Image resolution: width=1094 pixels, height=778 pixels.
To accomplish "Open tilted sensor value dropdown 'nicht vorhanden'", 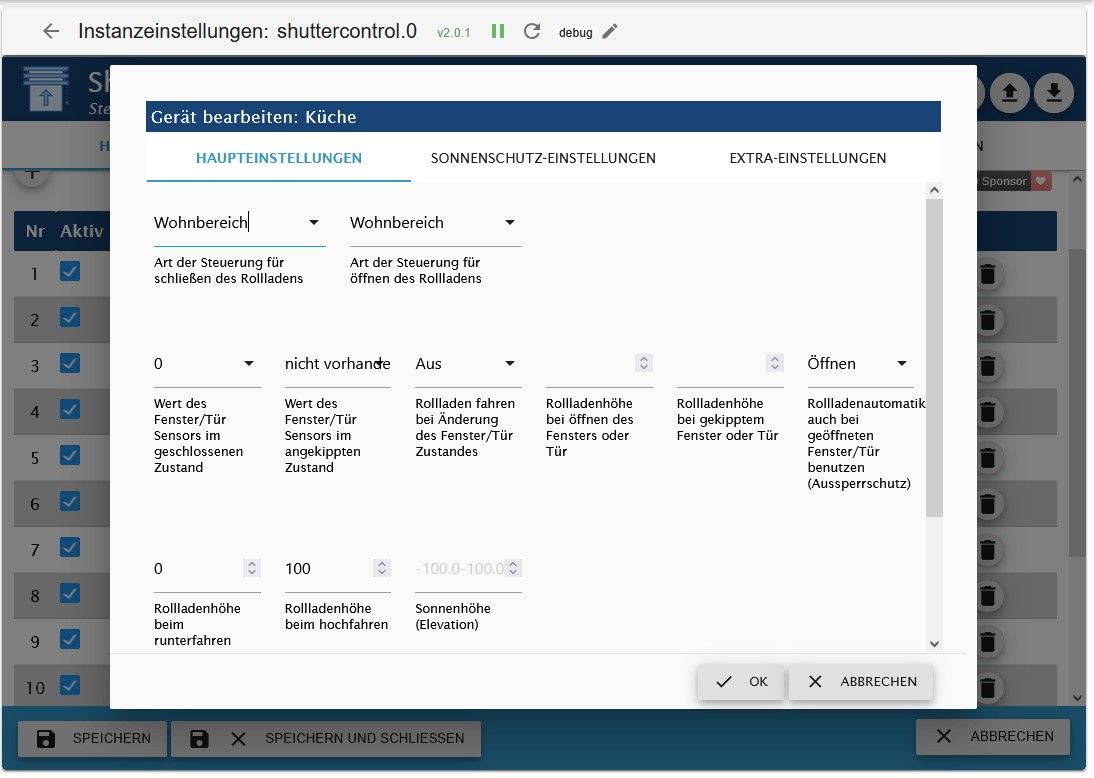I will [x=337, y=364].
